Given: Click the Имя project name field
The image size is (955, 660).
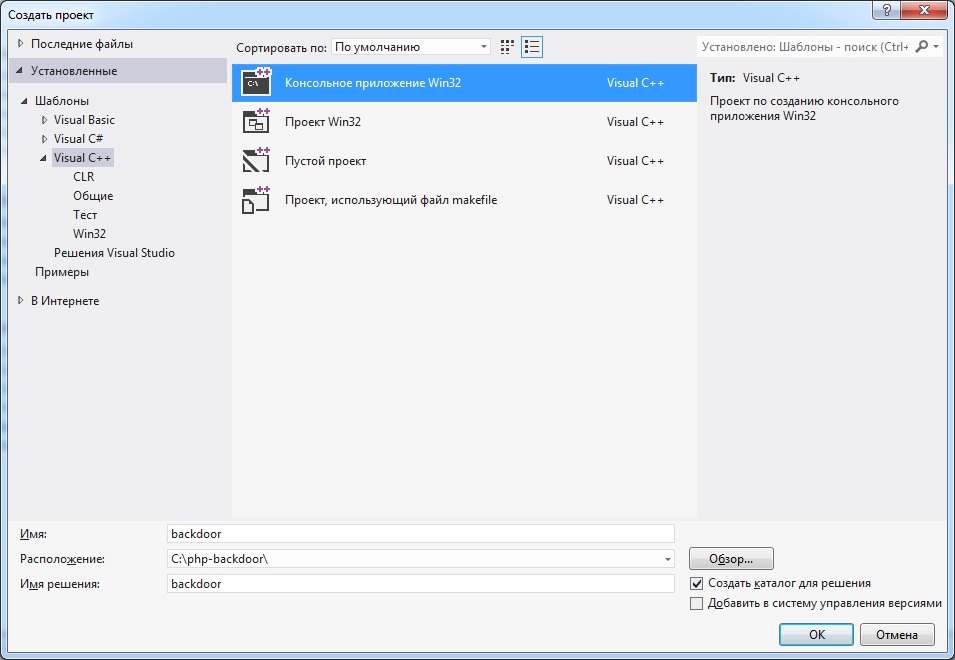Looking at the screenshot, I should (x=420, y=534).
